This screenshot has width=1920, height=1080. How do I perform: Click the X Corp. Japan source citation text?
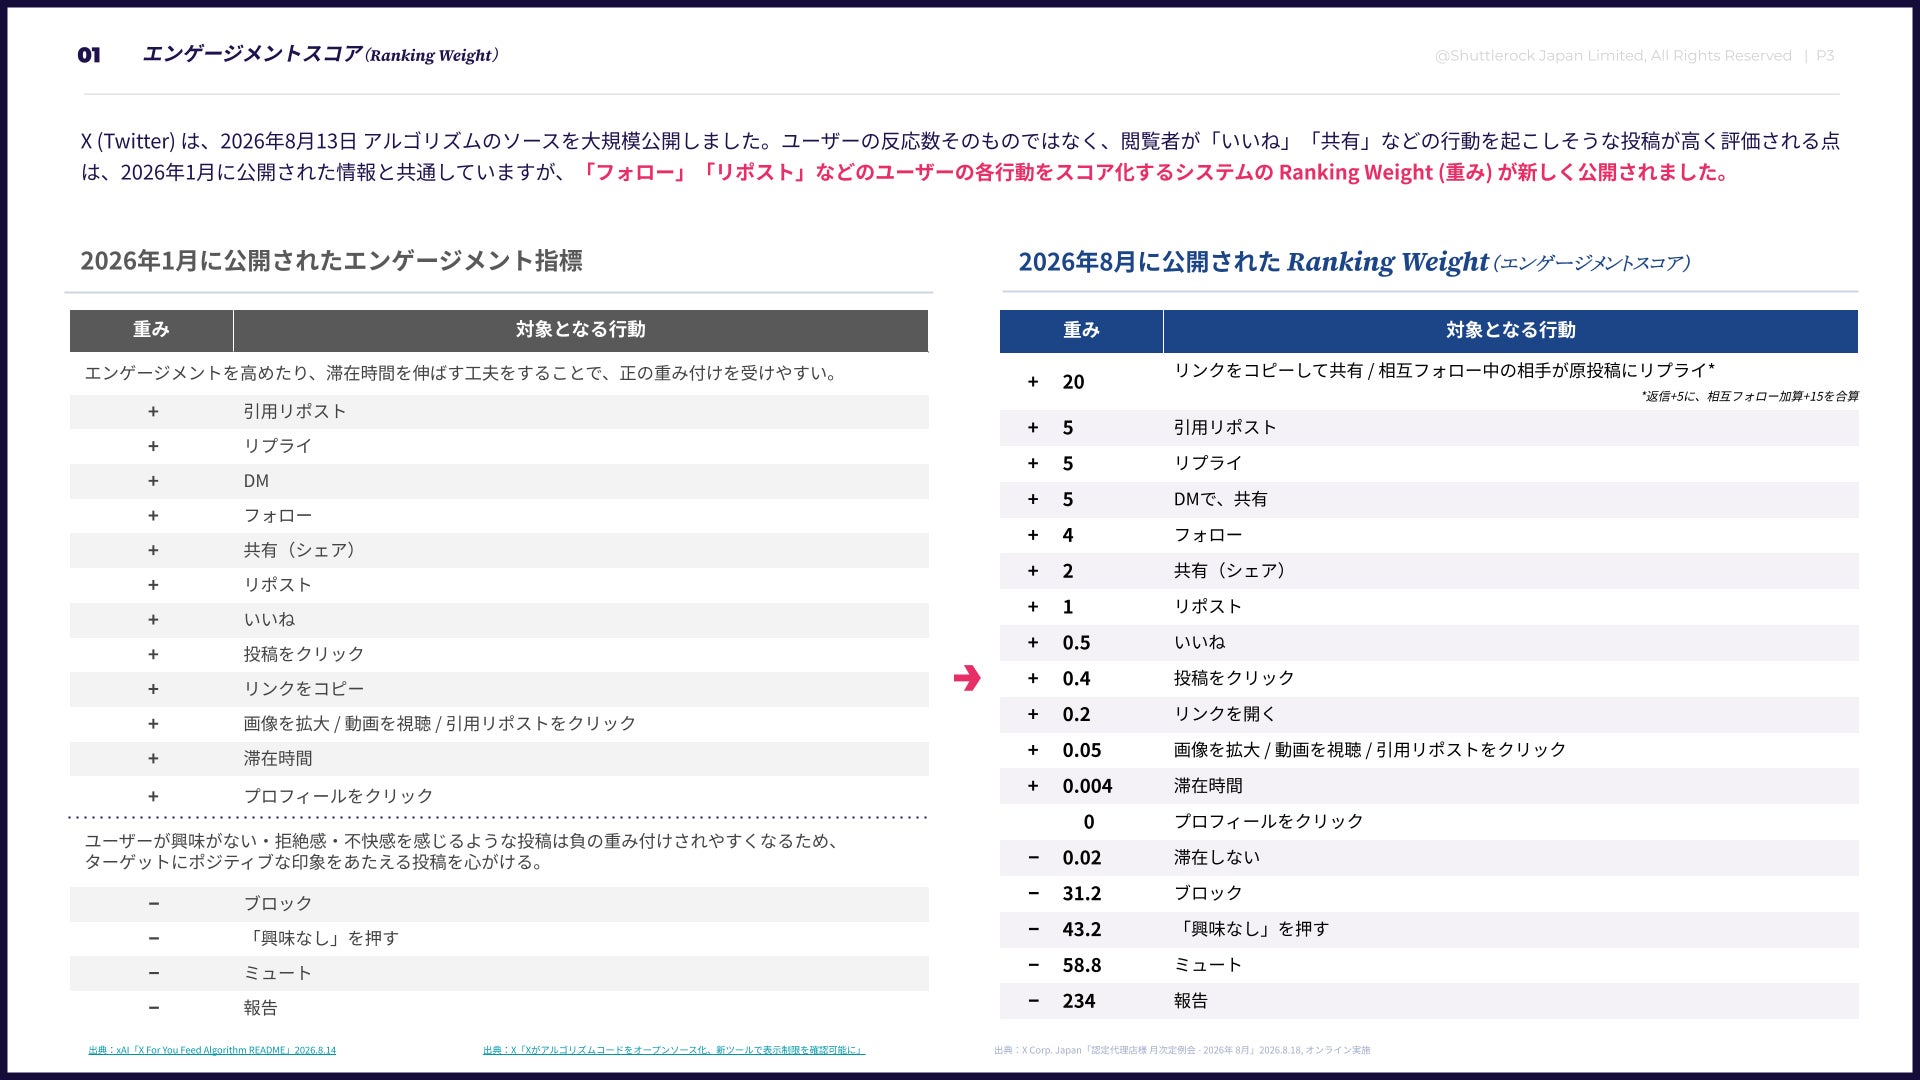(x=1182, y=1050)
